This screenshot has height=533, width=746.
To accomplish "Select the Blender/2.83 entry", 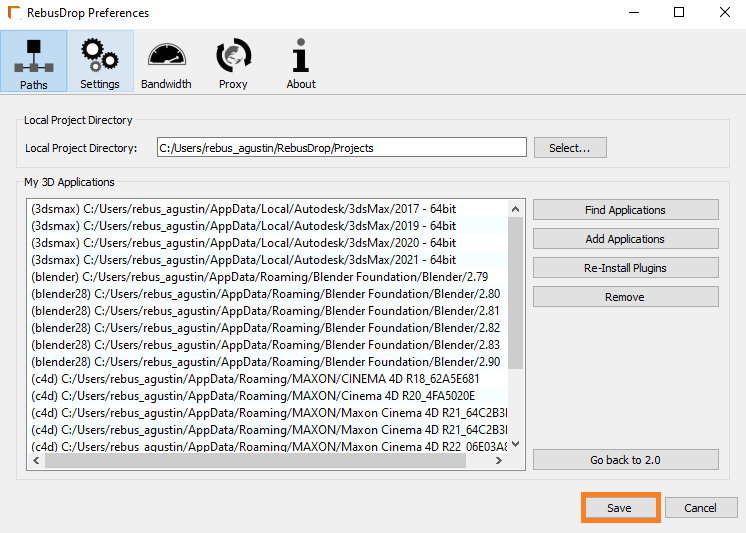I will tap(267, 345).
